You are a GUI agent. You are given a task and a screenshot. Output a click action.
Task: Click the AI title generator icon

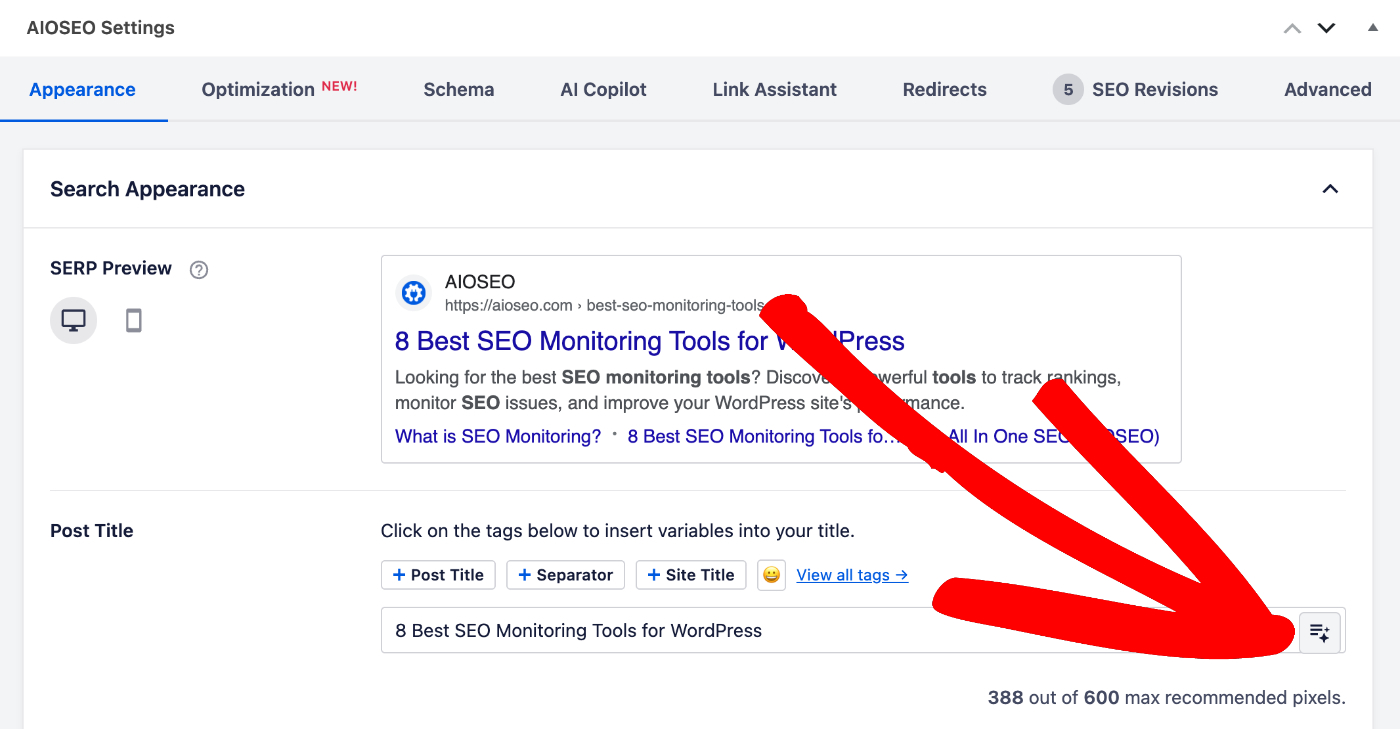point(1319,632)
